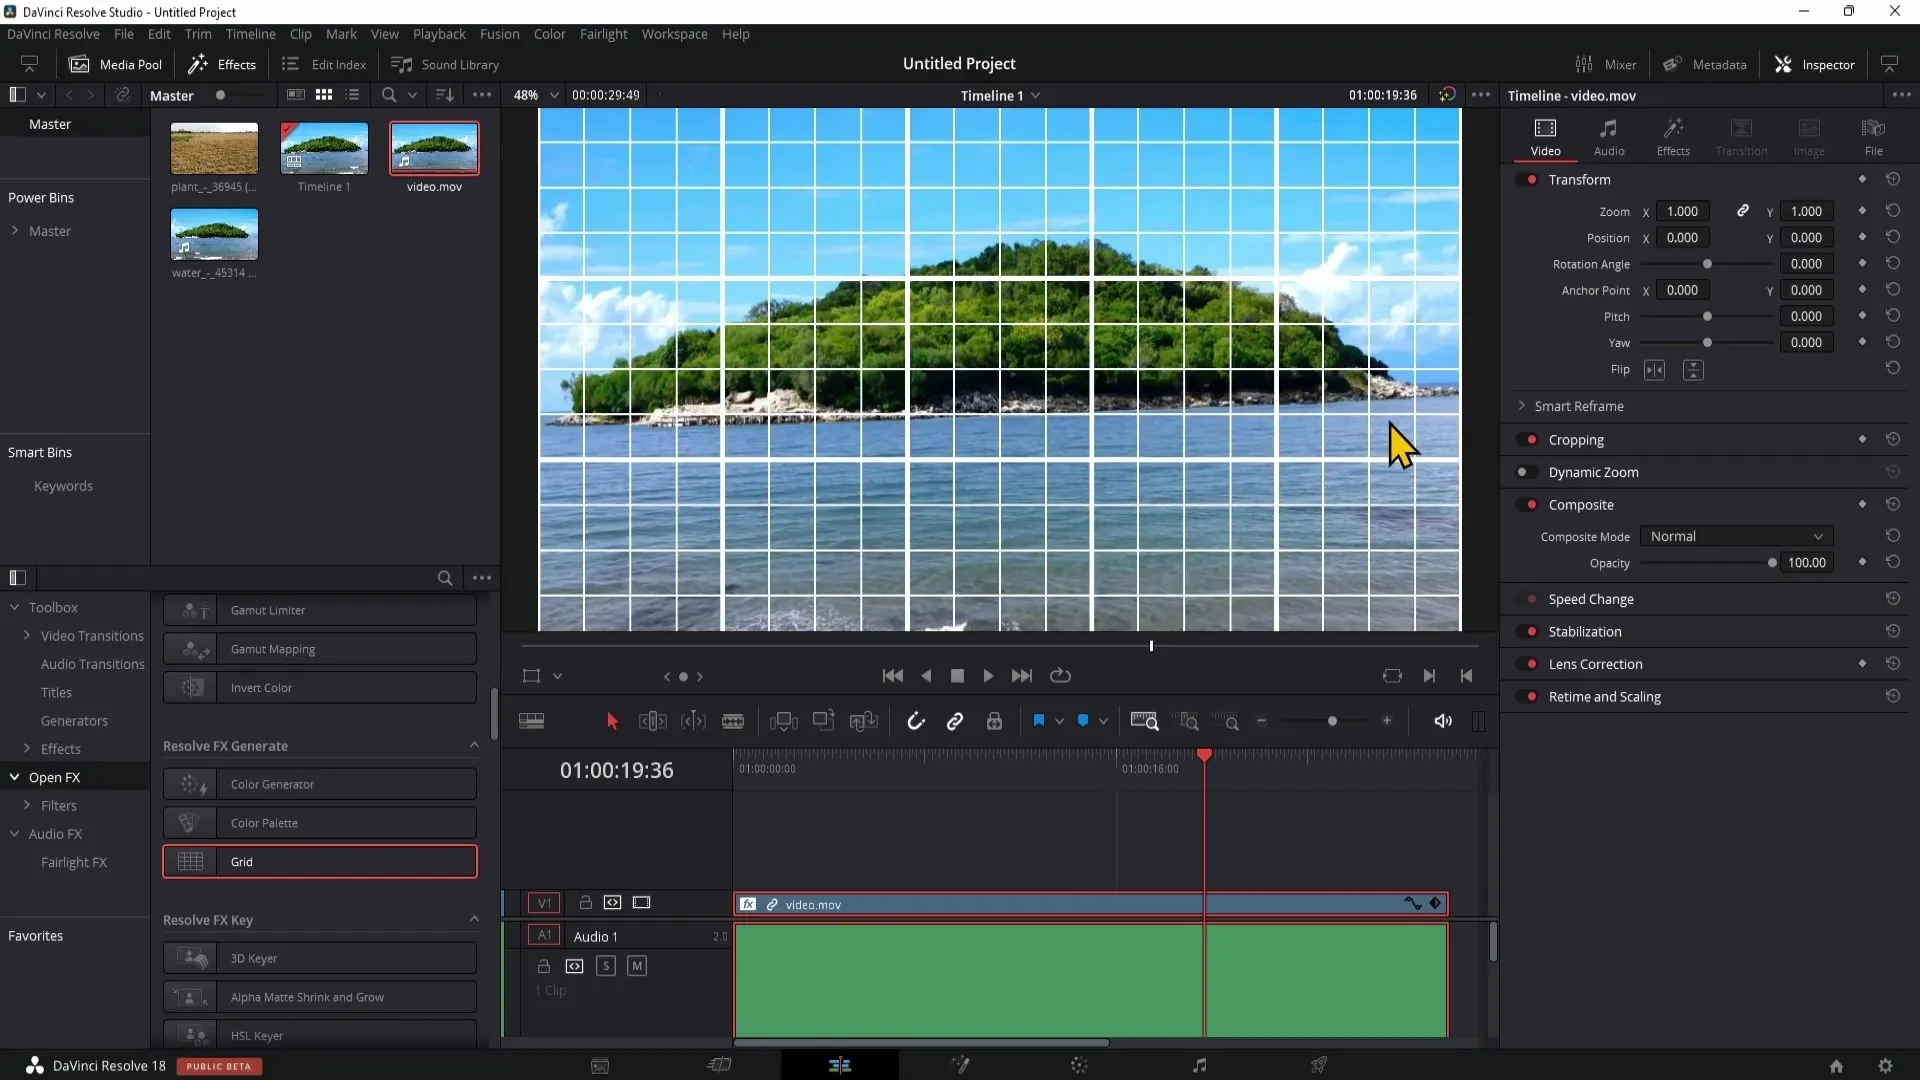This screenshot has height=1080, width=1920.
Task: Click the Link/Unlink clips icon
Action: click(x=955, y=721)
